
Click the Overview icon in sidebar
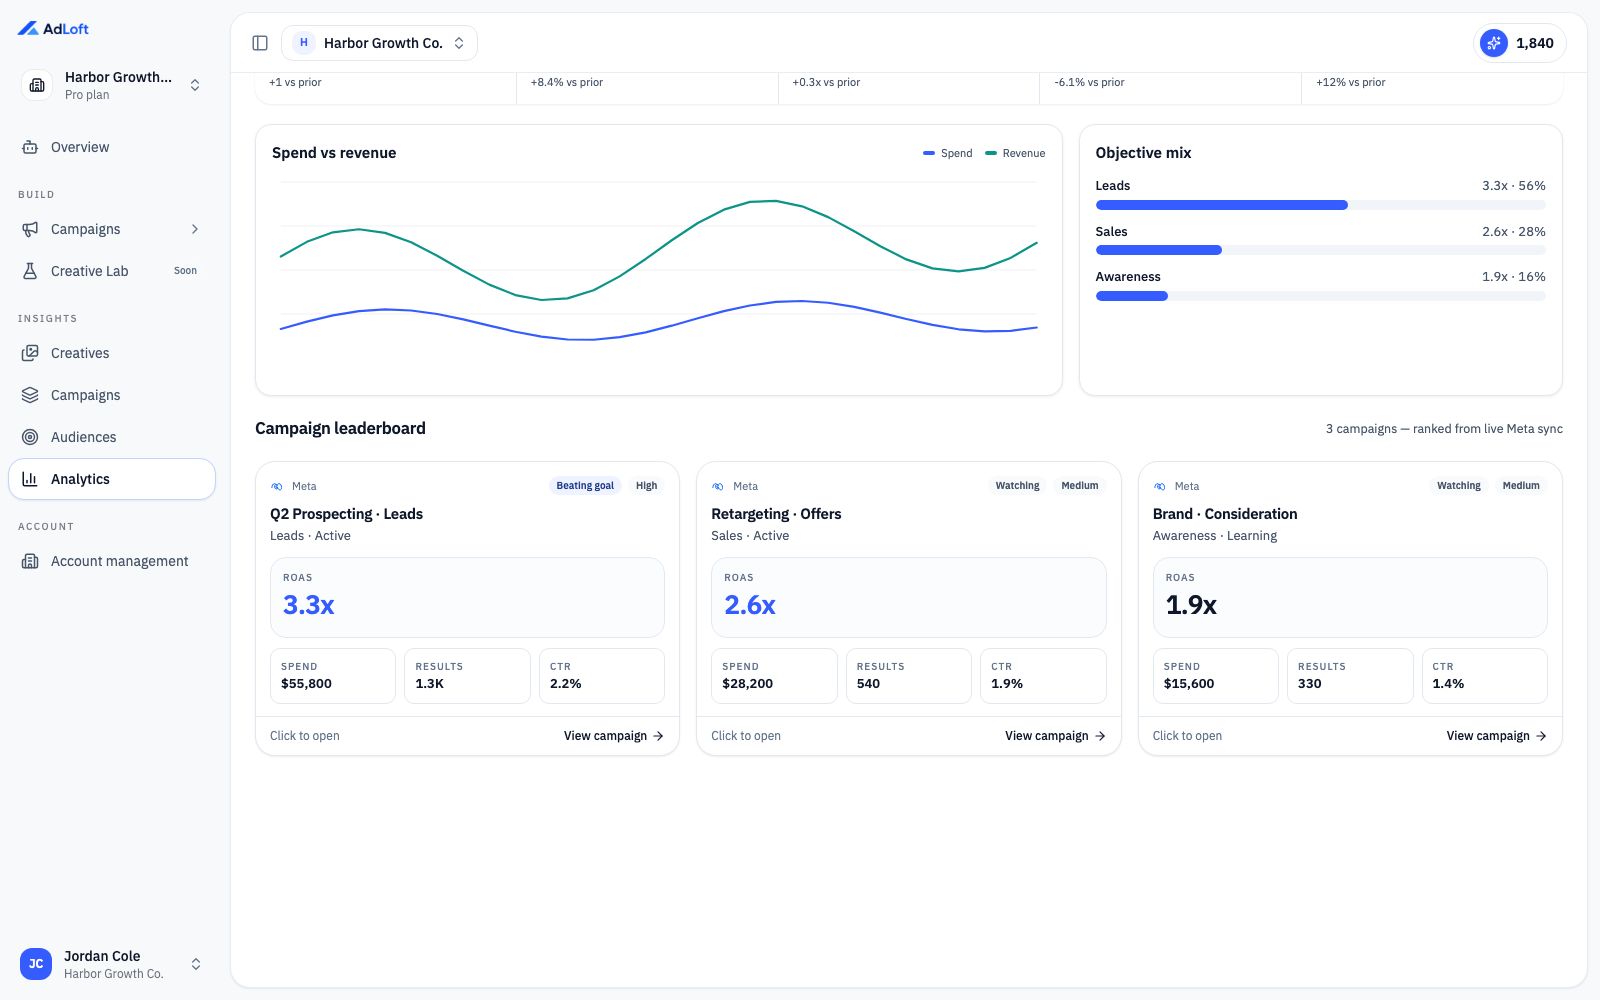coord(30,147)
